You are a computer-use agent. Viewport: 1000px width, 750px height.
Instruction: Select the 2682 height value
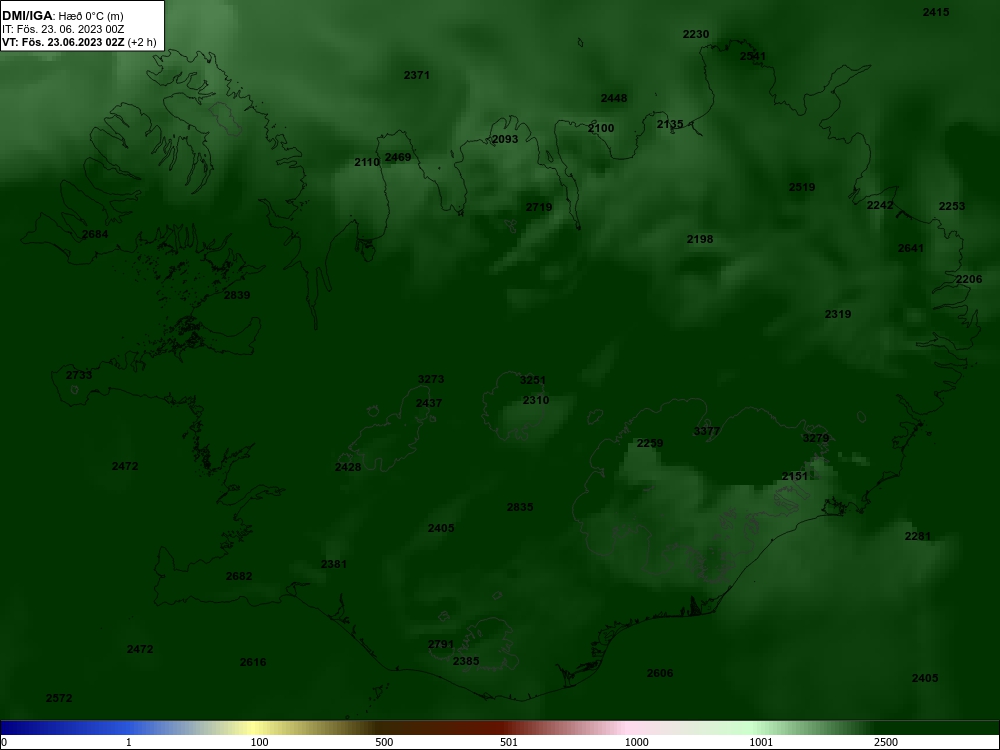pyautogui.click(x=239, y=577)
